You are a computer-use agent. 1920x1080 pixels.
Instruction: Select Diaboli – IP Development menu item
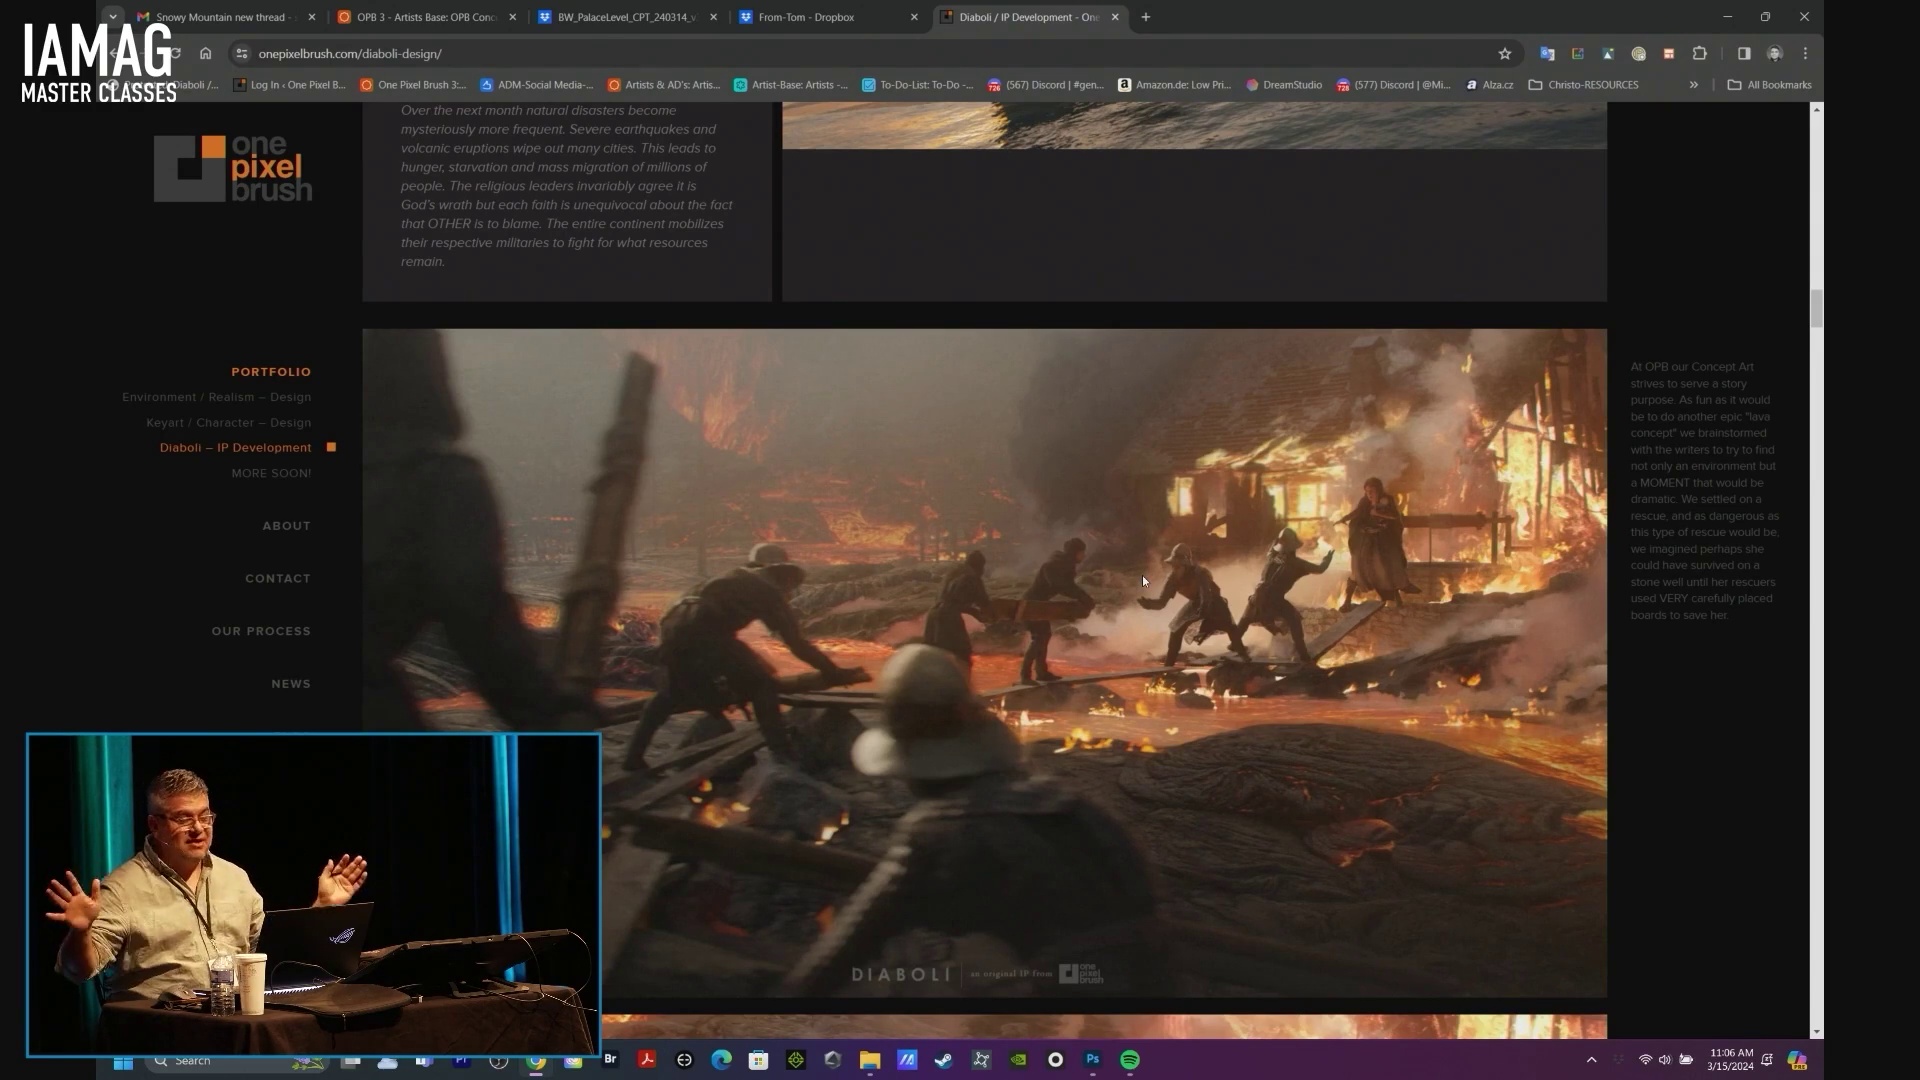click(235, 448)
